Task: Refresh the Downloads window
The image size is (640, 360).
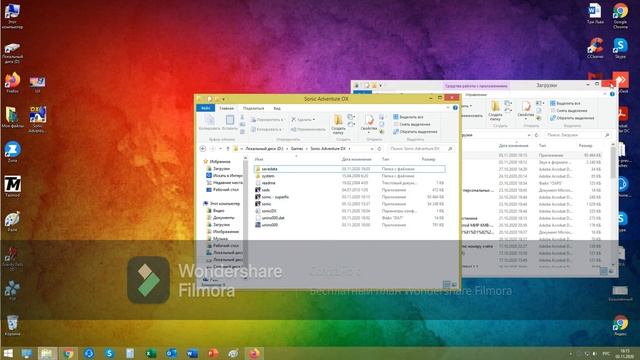Action: pyautogui.click(x=536, y=135)
